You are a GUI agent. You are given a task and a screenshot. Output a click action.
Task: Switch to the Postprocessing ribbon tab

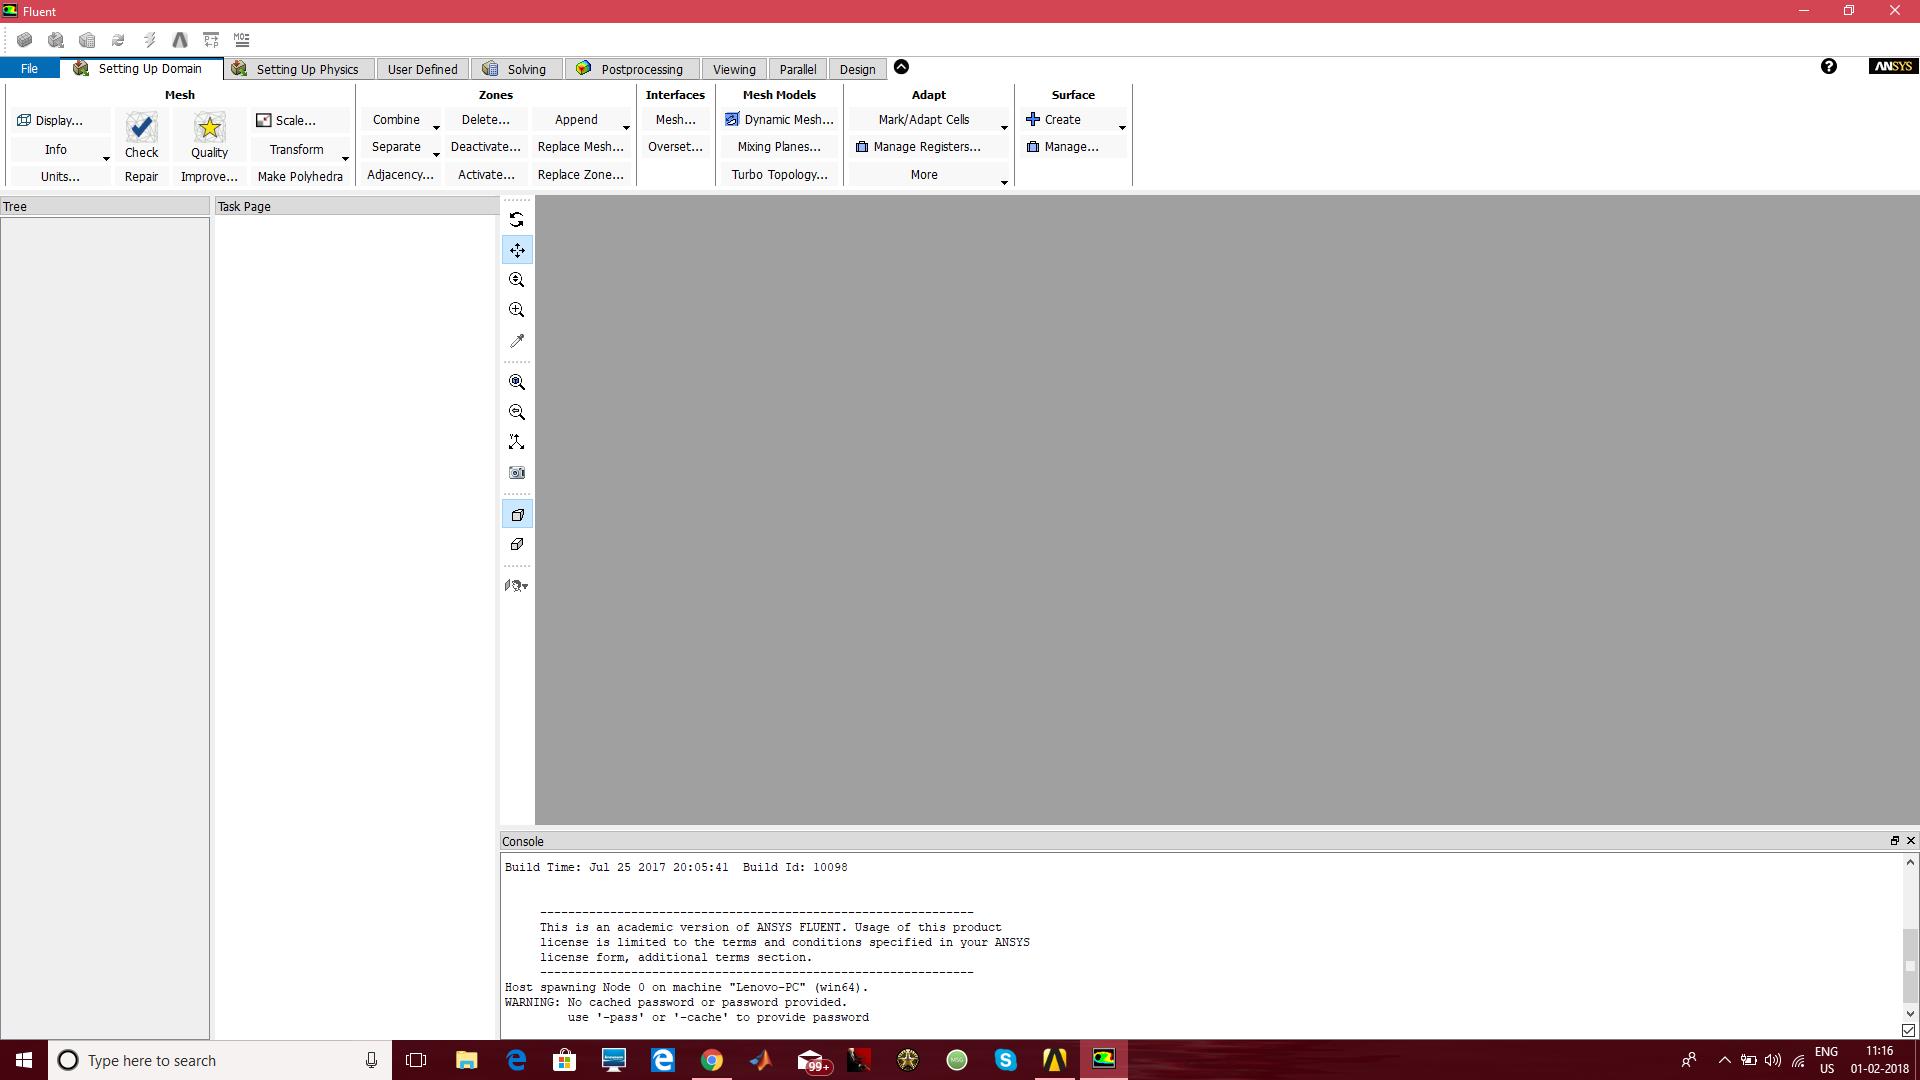coord(630,69)
